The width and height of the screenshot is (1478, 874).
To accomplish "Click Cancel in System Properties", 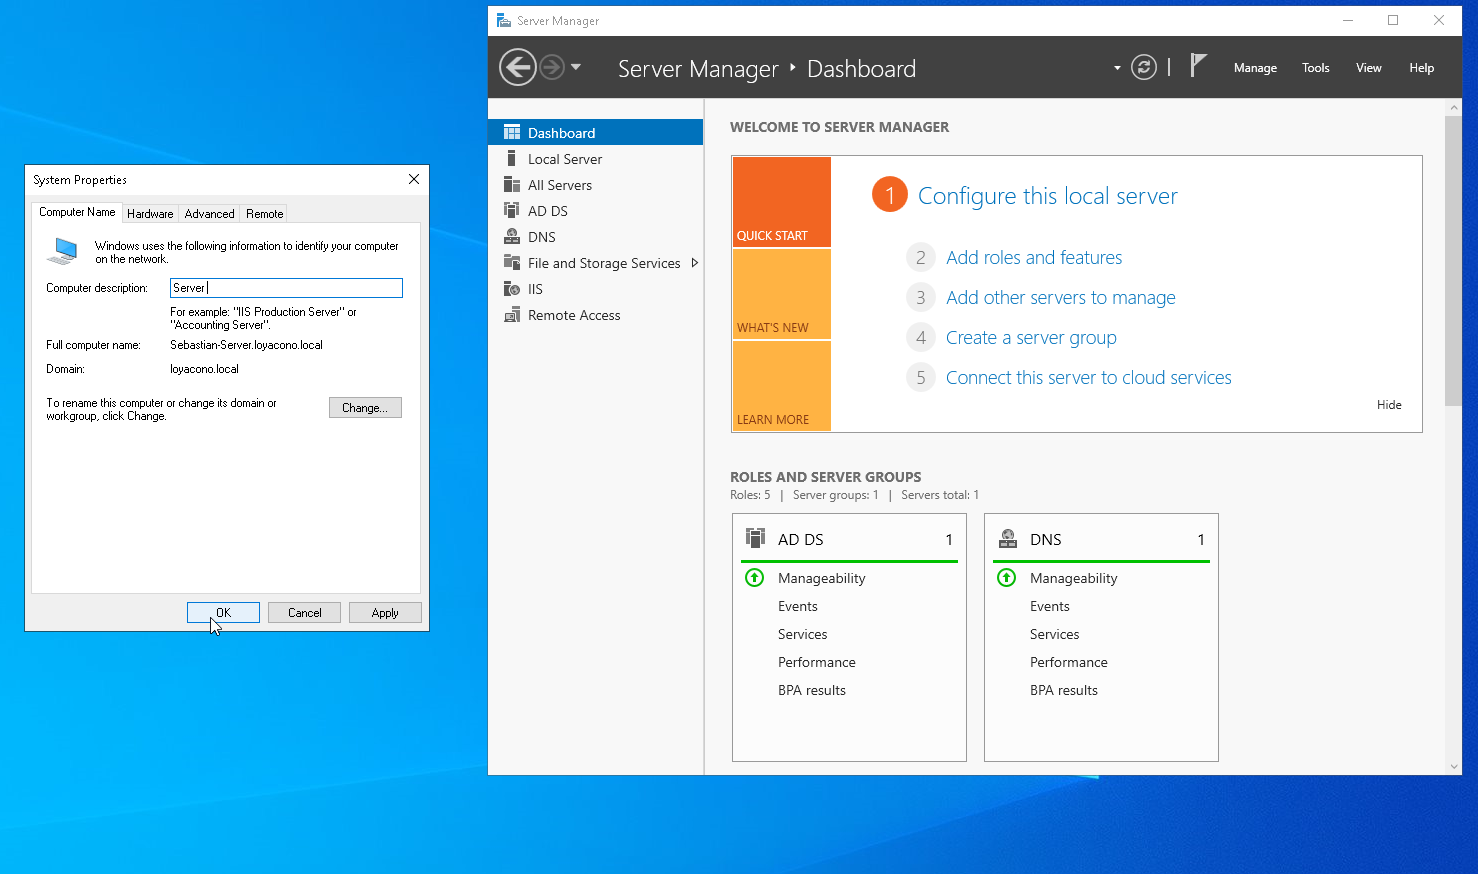I will [304, 613].
